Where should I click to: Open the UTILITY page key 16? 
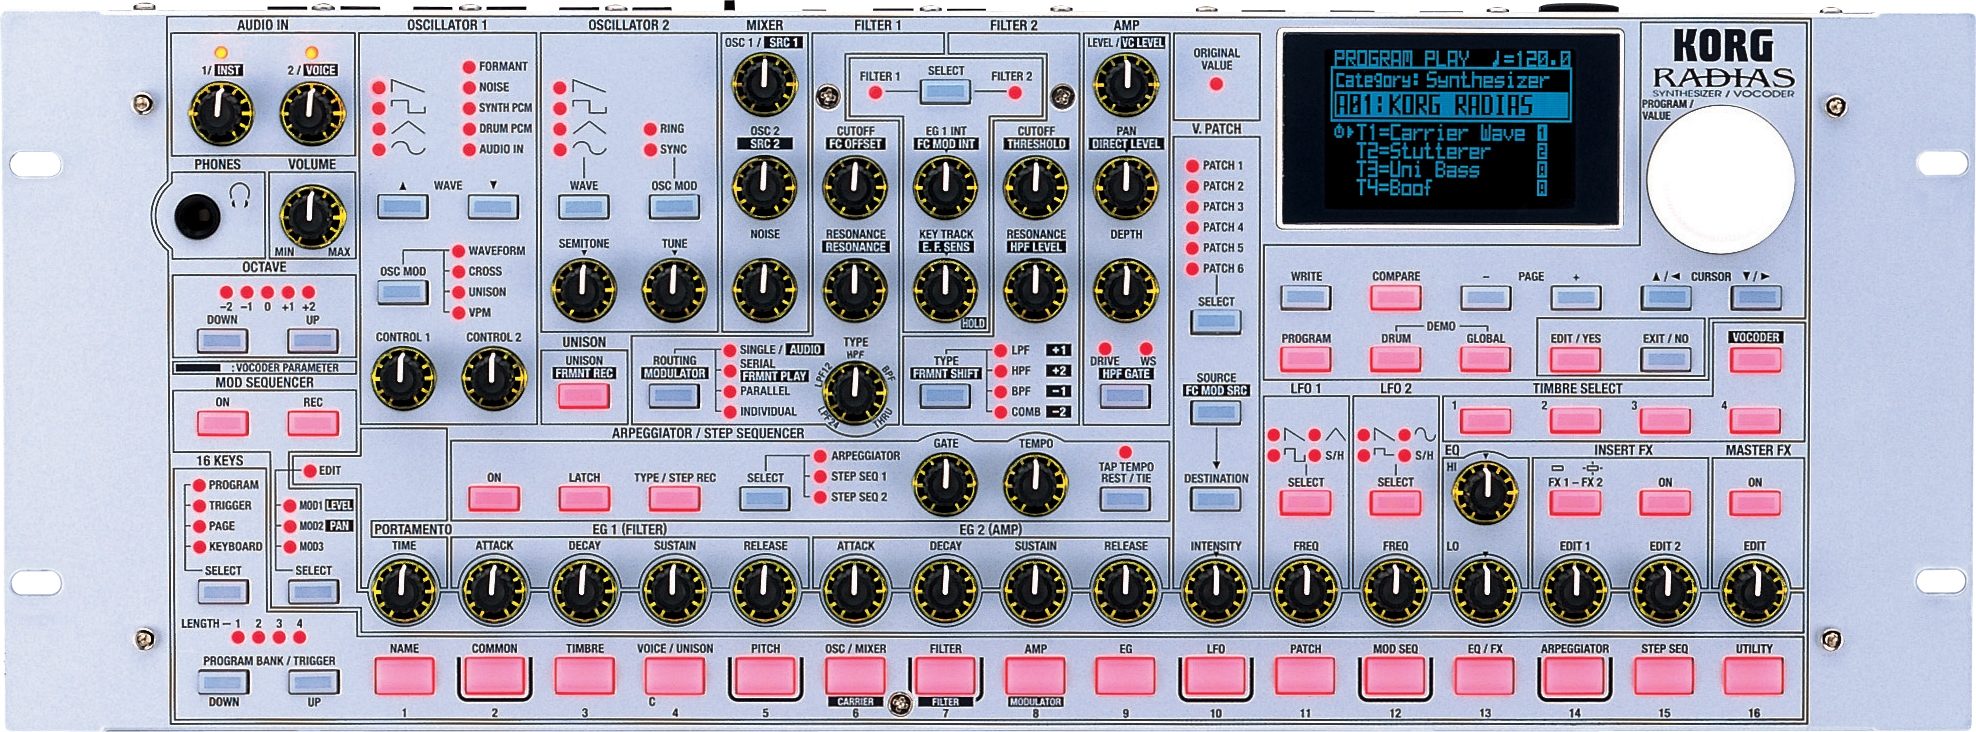pos(1755,677)
